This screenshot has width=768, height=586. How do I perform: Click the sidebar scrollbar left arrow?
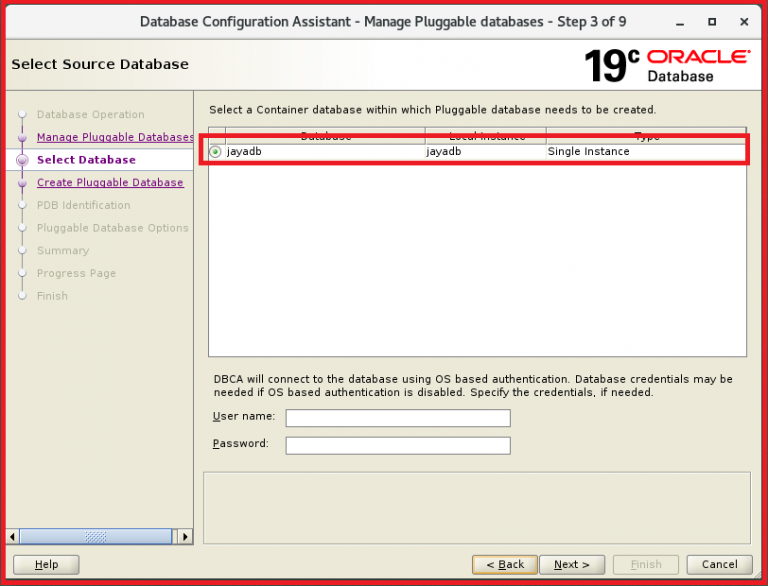(x=12, y=537)
